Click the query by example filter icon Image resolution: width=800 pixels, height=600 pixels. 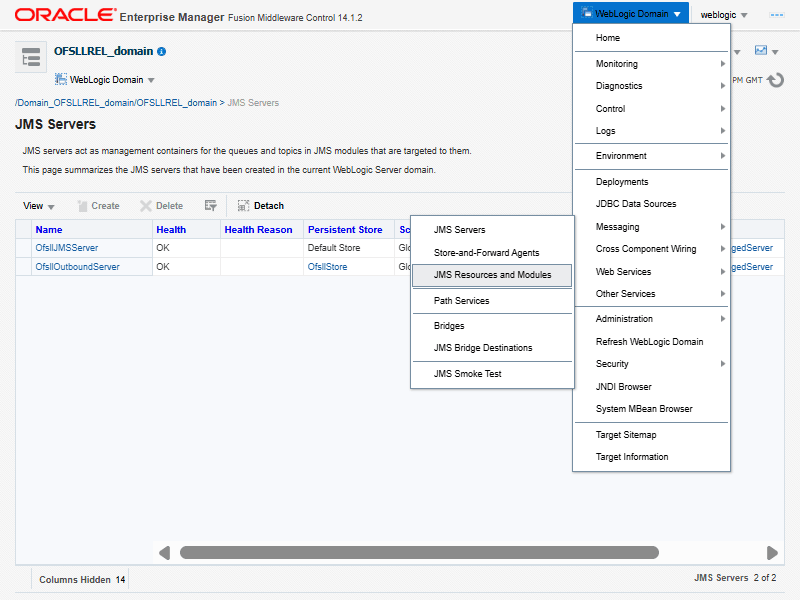coord(211,206)
